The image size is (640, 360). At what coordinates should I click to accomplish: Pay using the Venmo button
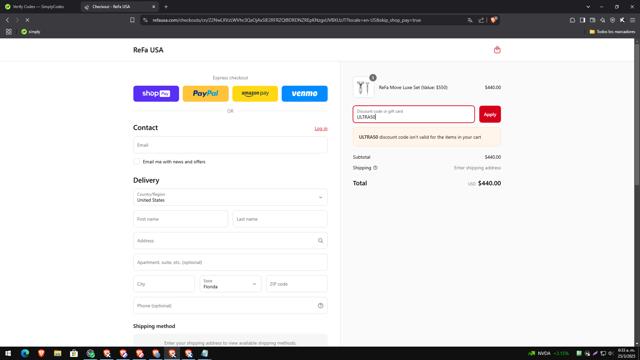(x=304, y=93)
